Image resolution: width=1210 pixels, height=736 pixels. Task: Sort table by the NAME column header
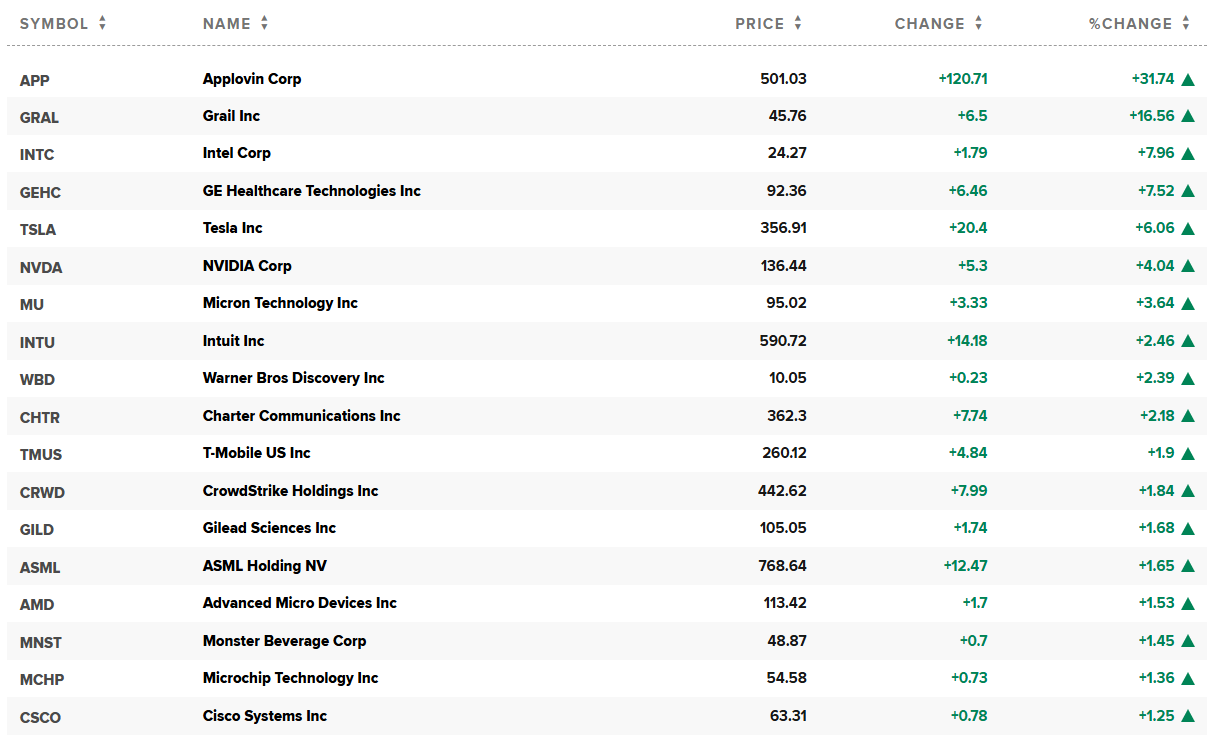(235, 23)
